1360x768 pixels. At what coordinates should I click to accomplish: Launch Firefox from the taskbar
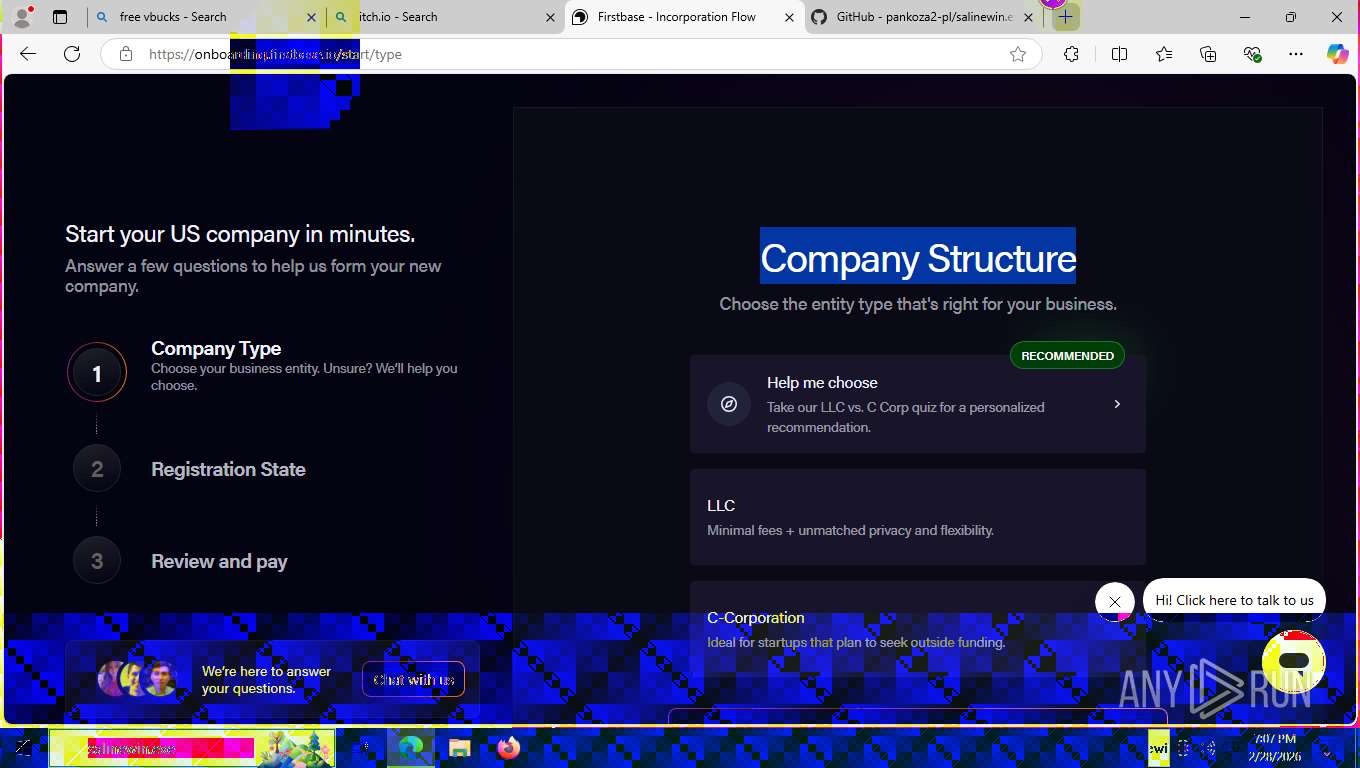509,748
